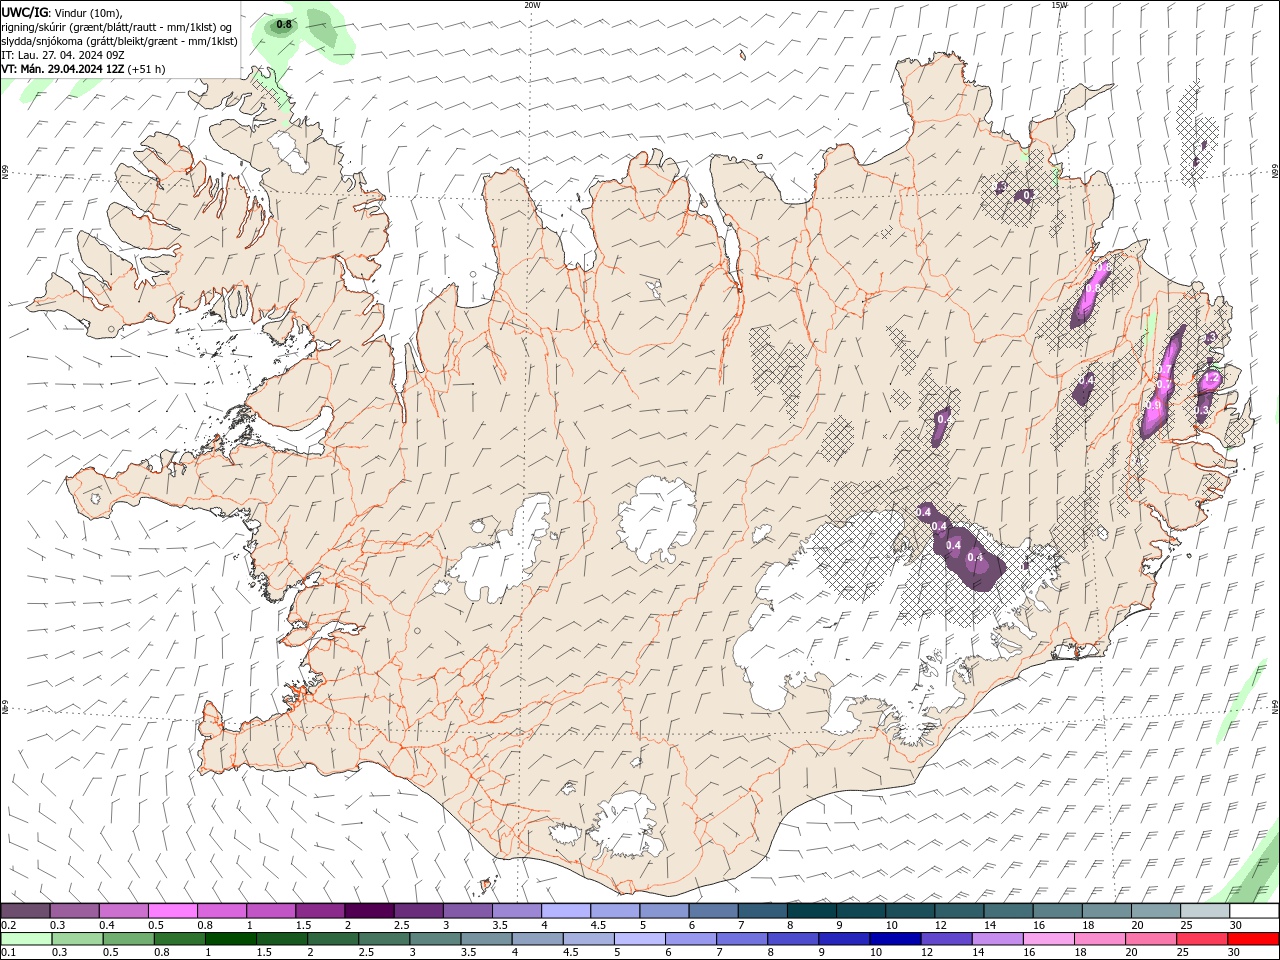Viewport: 1280px width, 960px height.
Task: Click the '0.1' label under the lower legend
Action: pyautogui.click(x=8, y=953)
